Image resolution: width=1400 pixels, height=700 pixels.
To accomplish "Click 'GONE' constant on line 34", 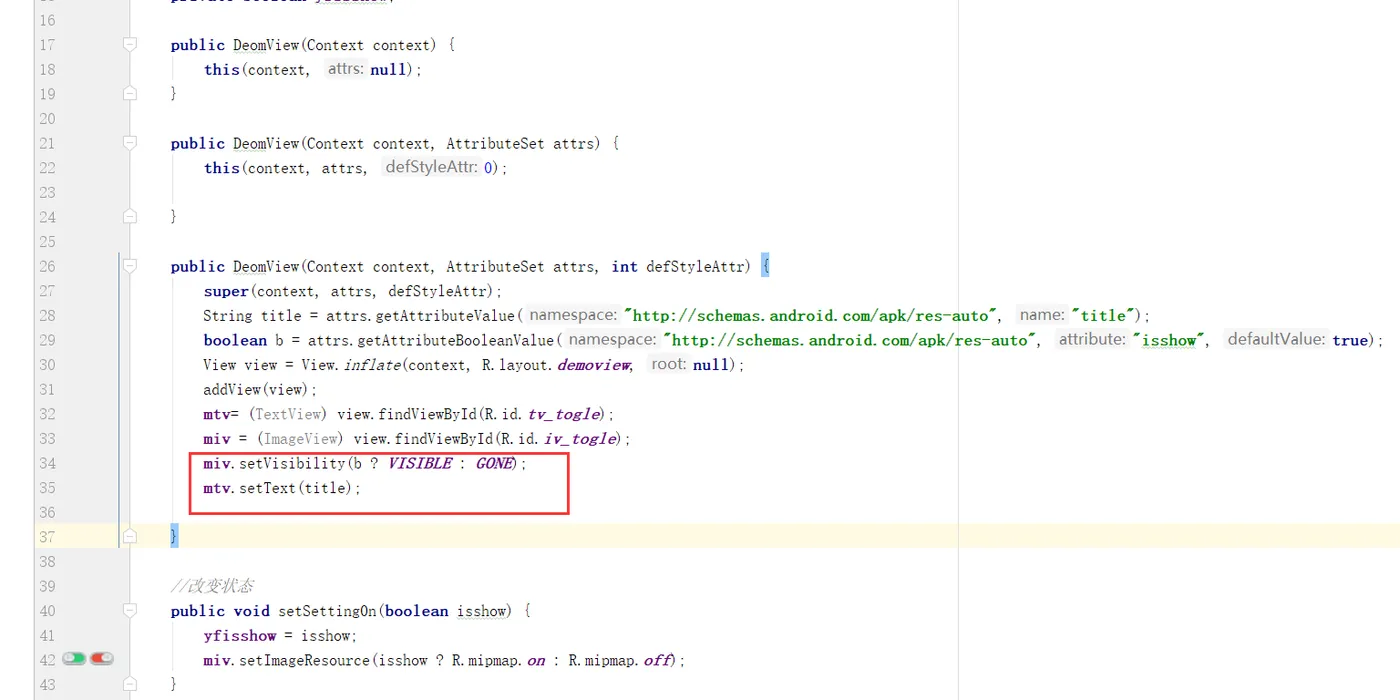I will pyautogui.click(x=494, y=463).
